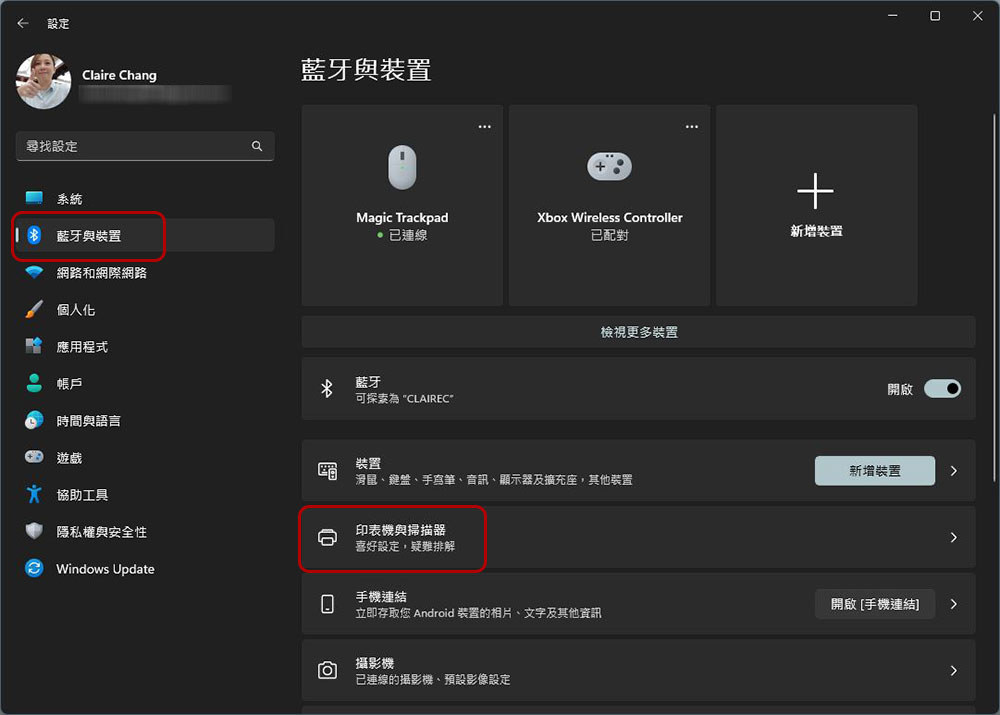Select 網路和網際網路 in the sidebar
Viewport: 1000px width, 715px height.
point(101,273)
